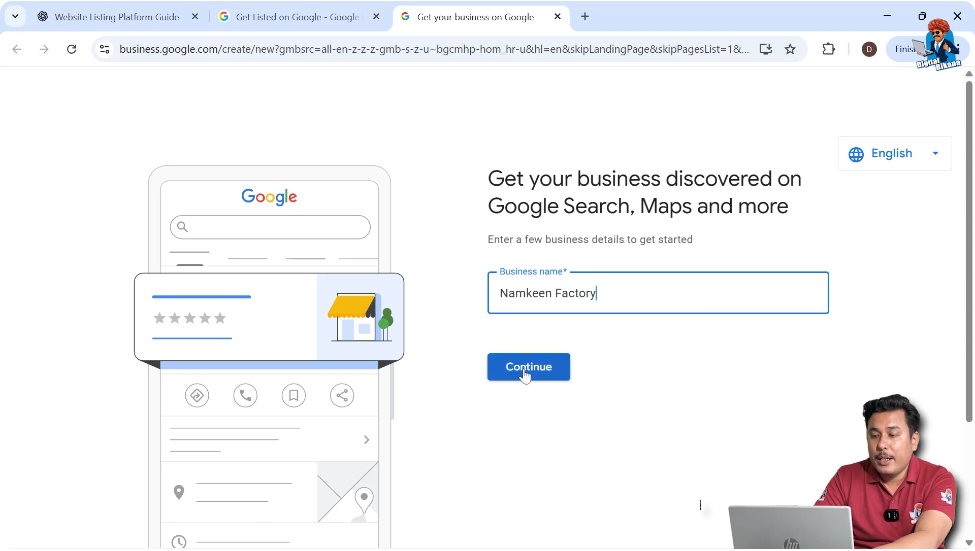Open the English language dropdown
This screenshot has height=551, width=975.
(x=894, y=154)
